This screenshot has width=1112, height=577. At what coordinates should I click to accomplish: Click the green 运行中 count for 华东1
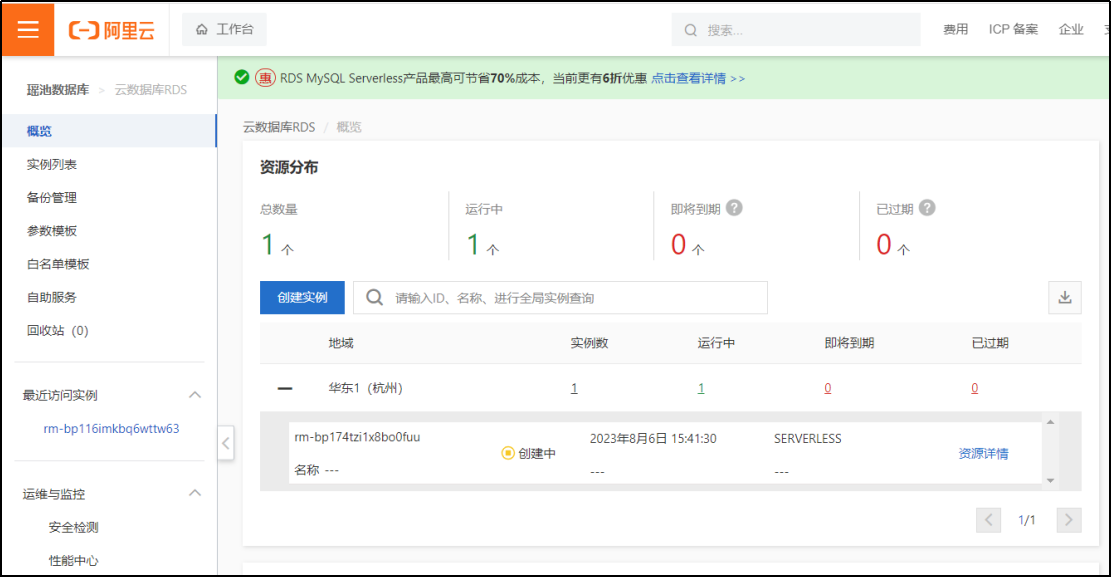[701, 388]
